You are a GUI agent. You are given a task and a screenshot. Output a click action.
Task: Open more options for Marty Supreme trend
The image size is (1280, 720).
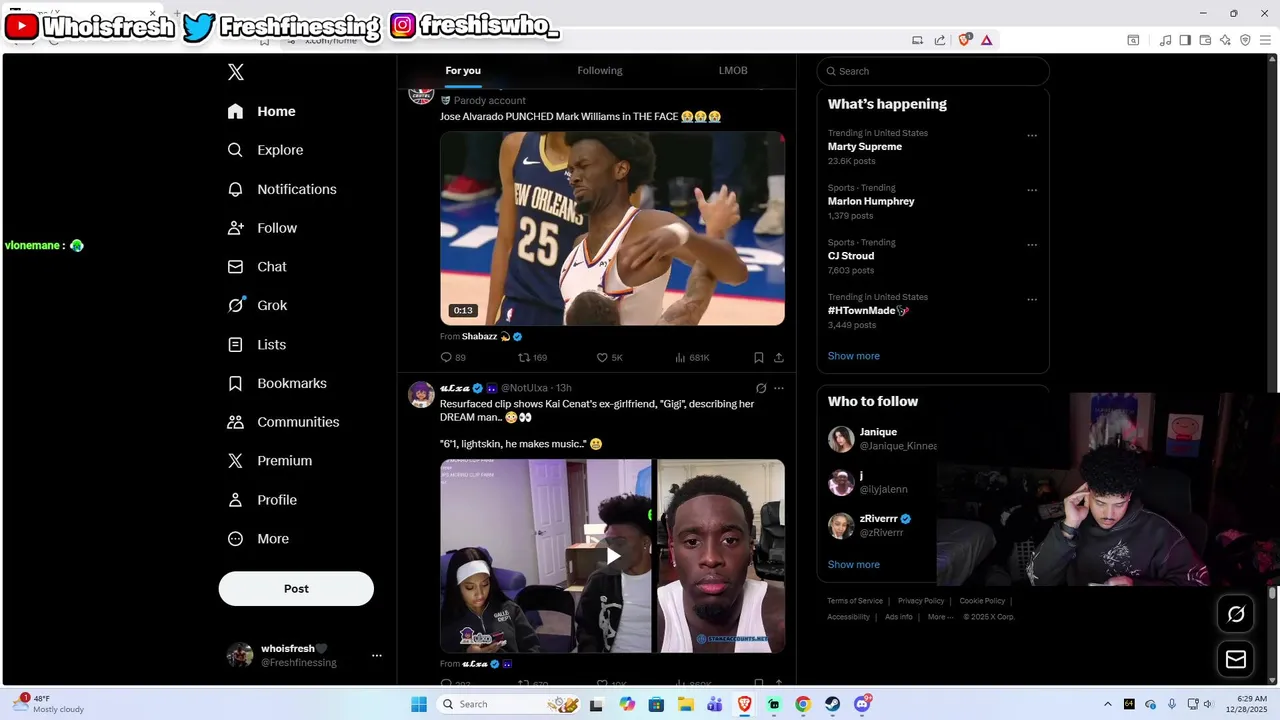click(x=1032, y=136)
